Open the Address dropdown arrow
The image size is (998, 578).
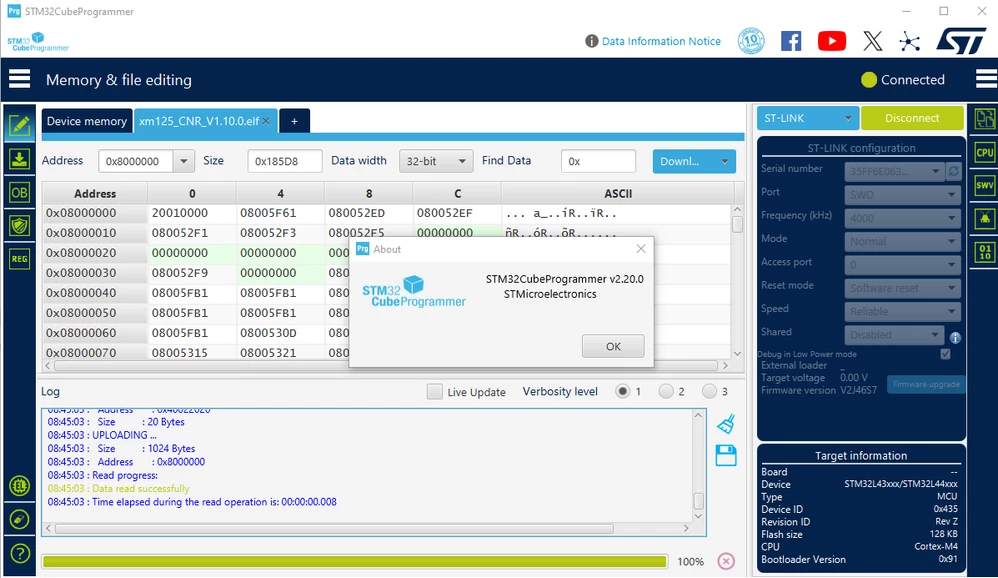click(183, 161)
